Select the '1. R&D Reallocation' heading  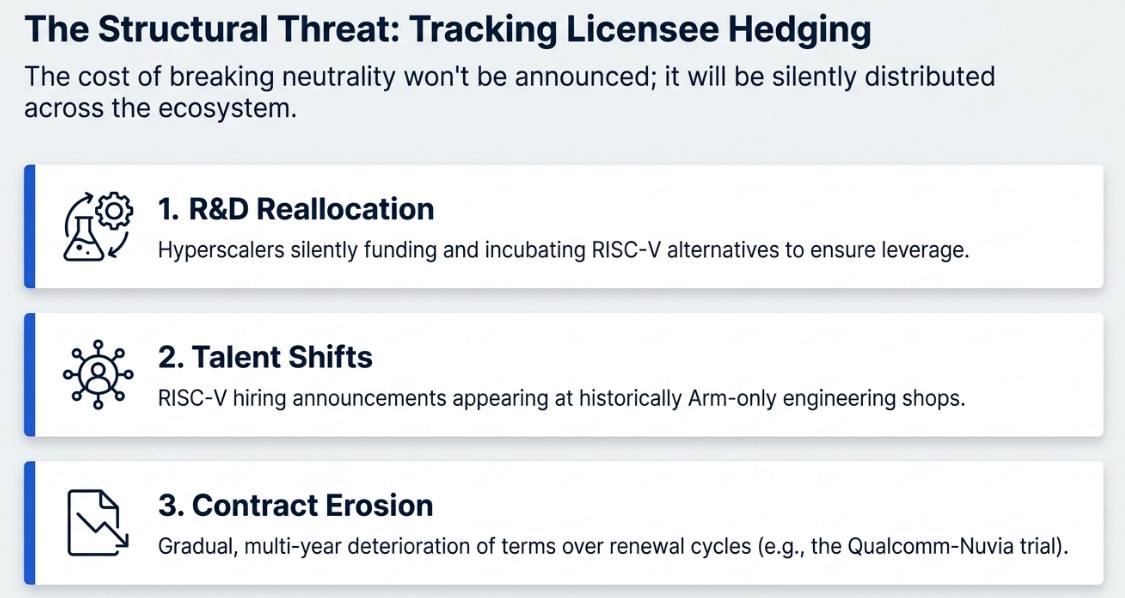point(296,209)
